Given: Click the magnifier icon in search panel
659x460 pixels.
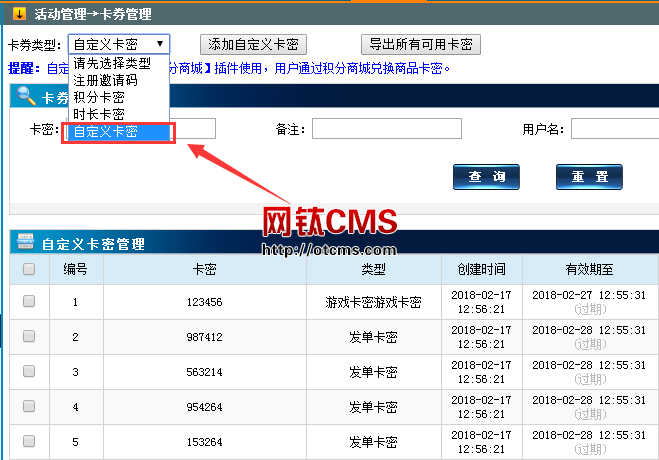Looking at the screenshot, I should coord(26,96).
